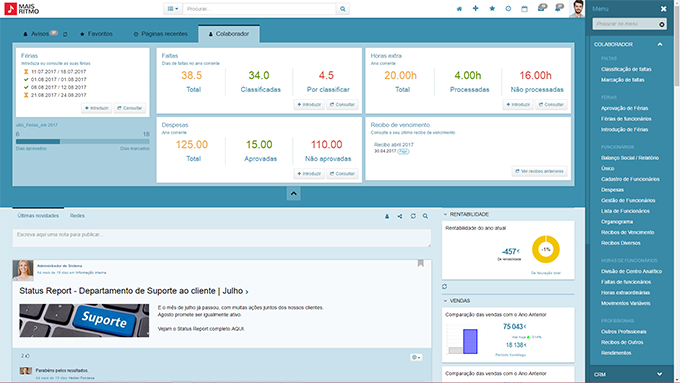This screenshot has height=383, width=680.
Task: Click Introduzir in the Horas extra card
Action: 518,105
